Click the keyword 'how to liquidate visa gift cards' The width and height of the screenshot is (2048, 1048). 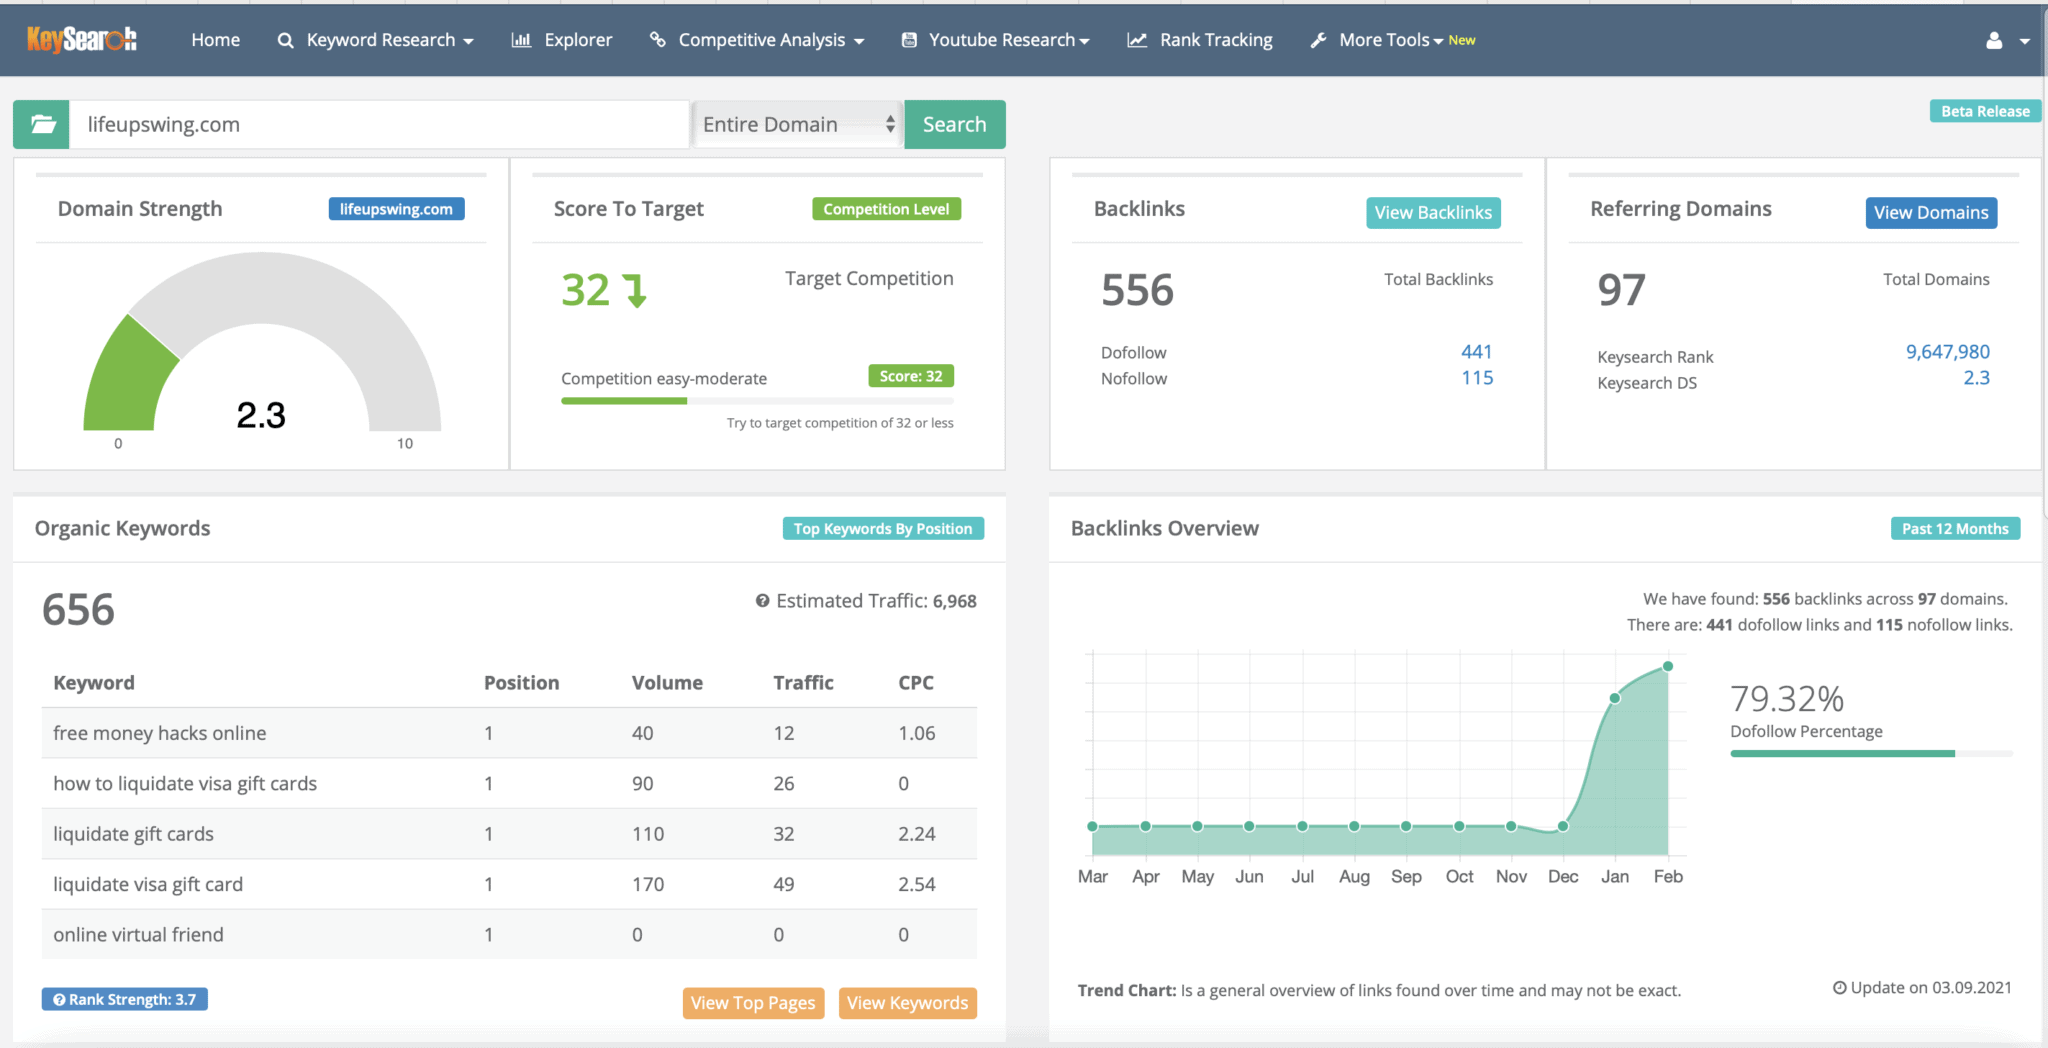coord(185,783)
